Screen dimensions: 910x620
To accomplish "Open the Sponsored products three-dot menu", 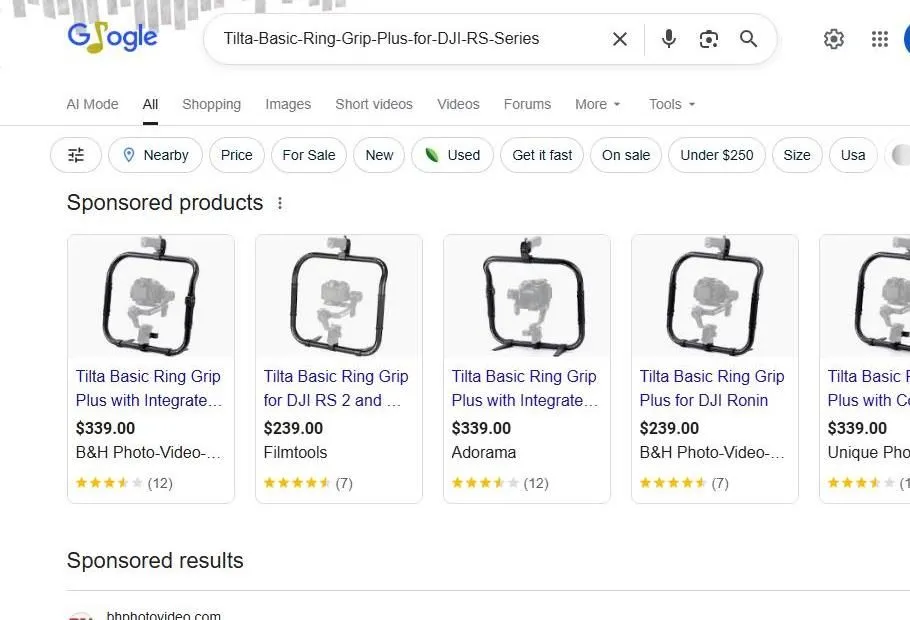I will (280, 202).
